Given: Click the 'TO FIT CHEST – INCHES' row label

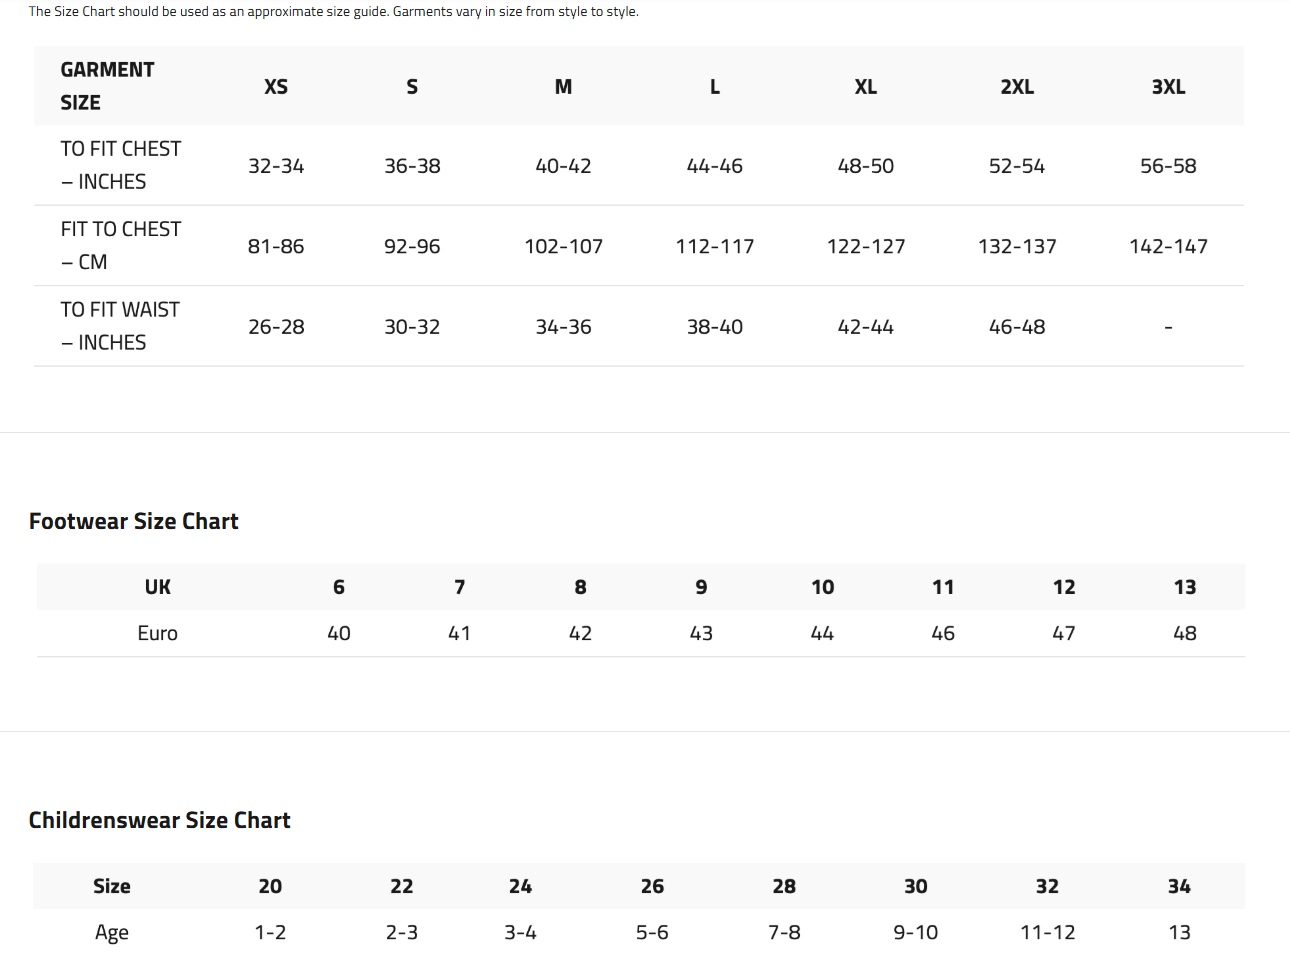Looking at the screenshot, I should pos(120,165).
